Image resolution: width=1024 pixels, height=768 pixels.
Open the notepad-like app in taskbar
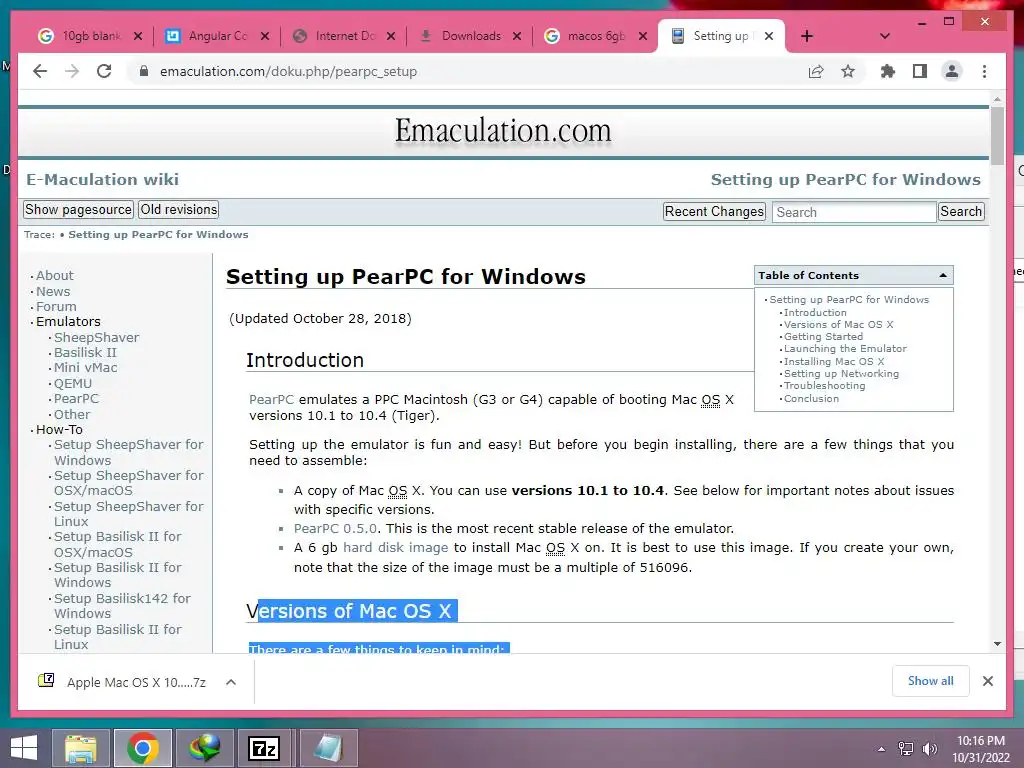tap(328, 748)
